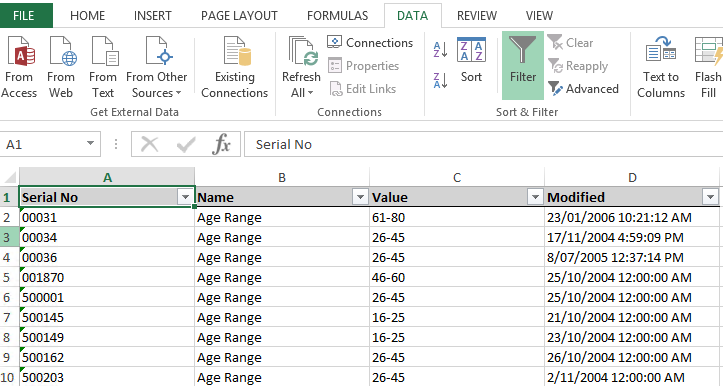Open Serial No column filter dropdown
Screen dimensions: 723x386
click(185, 197)
